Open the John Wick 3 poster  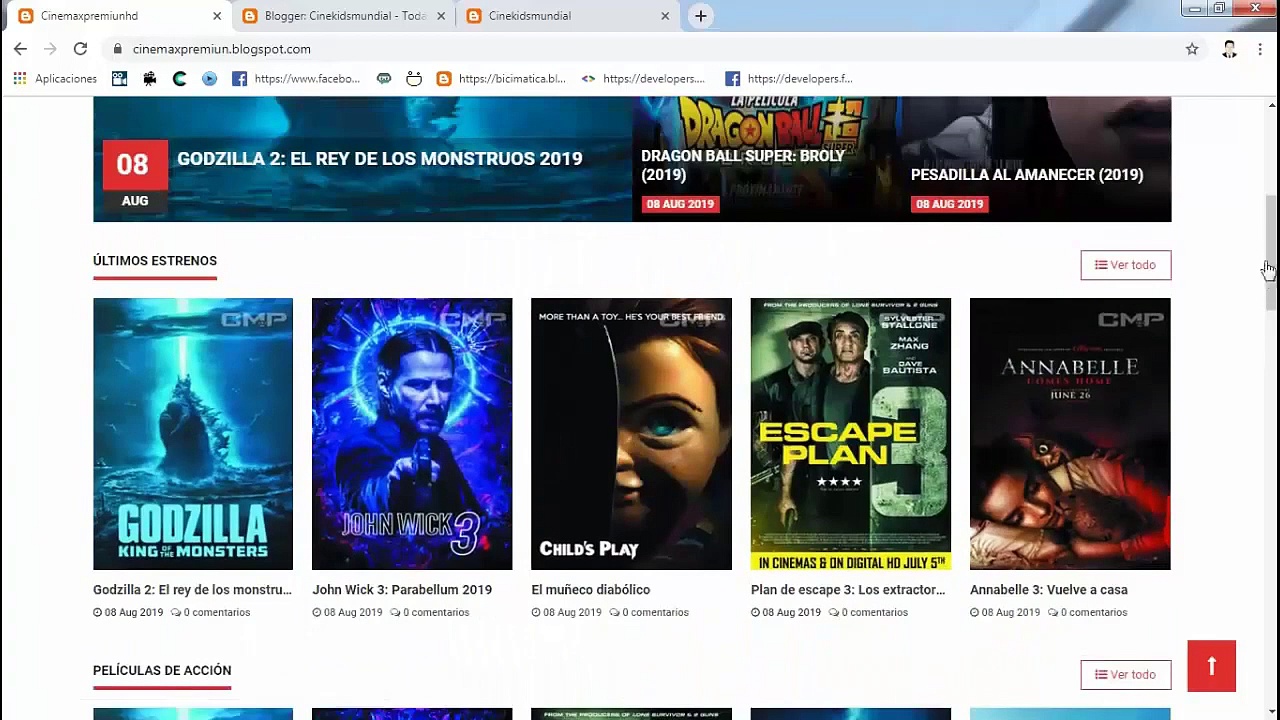point(412,434)
